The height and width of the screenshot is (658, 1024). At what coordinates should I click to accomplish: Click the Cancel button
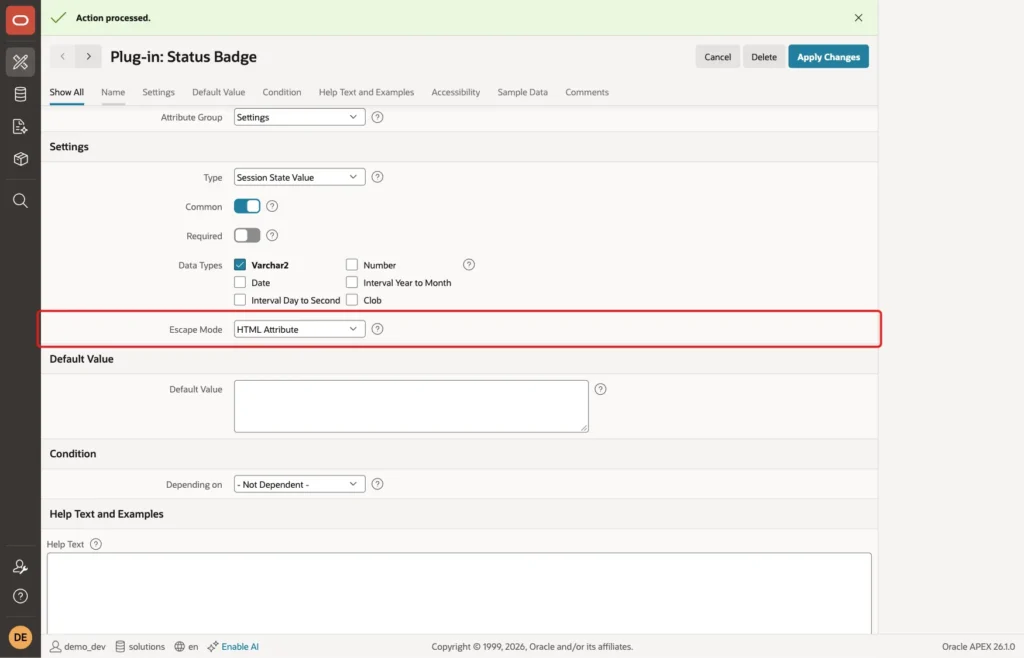717,57
